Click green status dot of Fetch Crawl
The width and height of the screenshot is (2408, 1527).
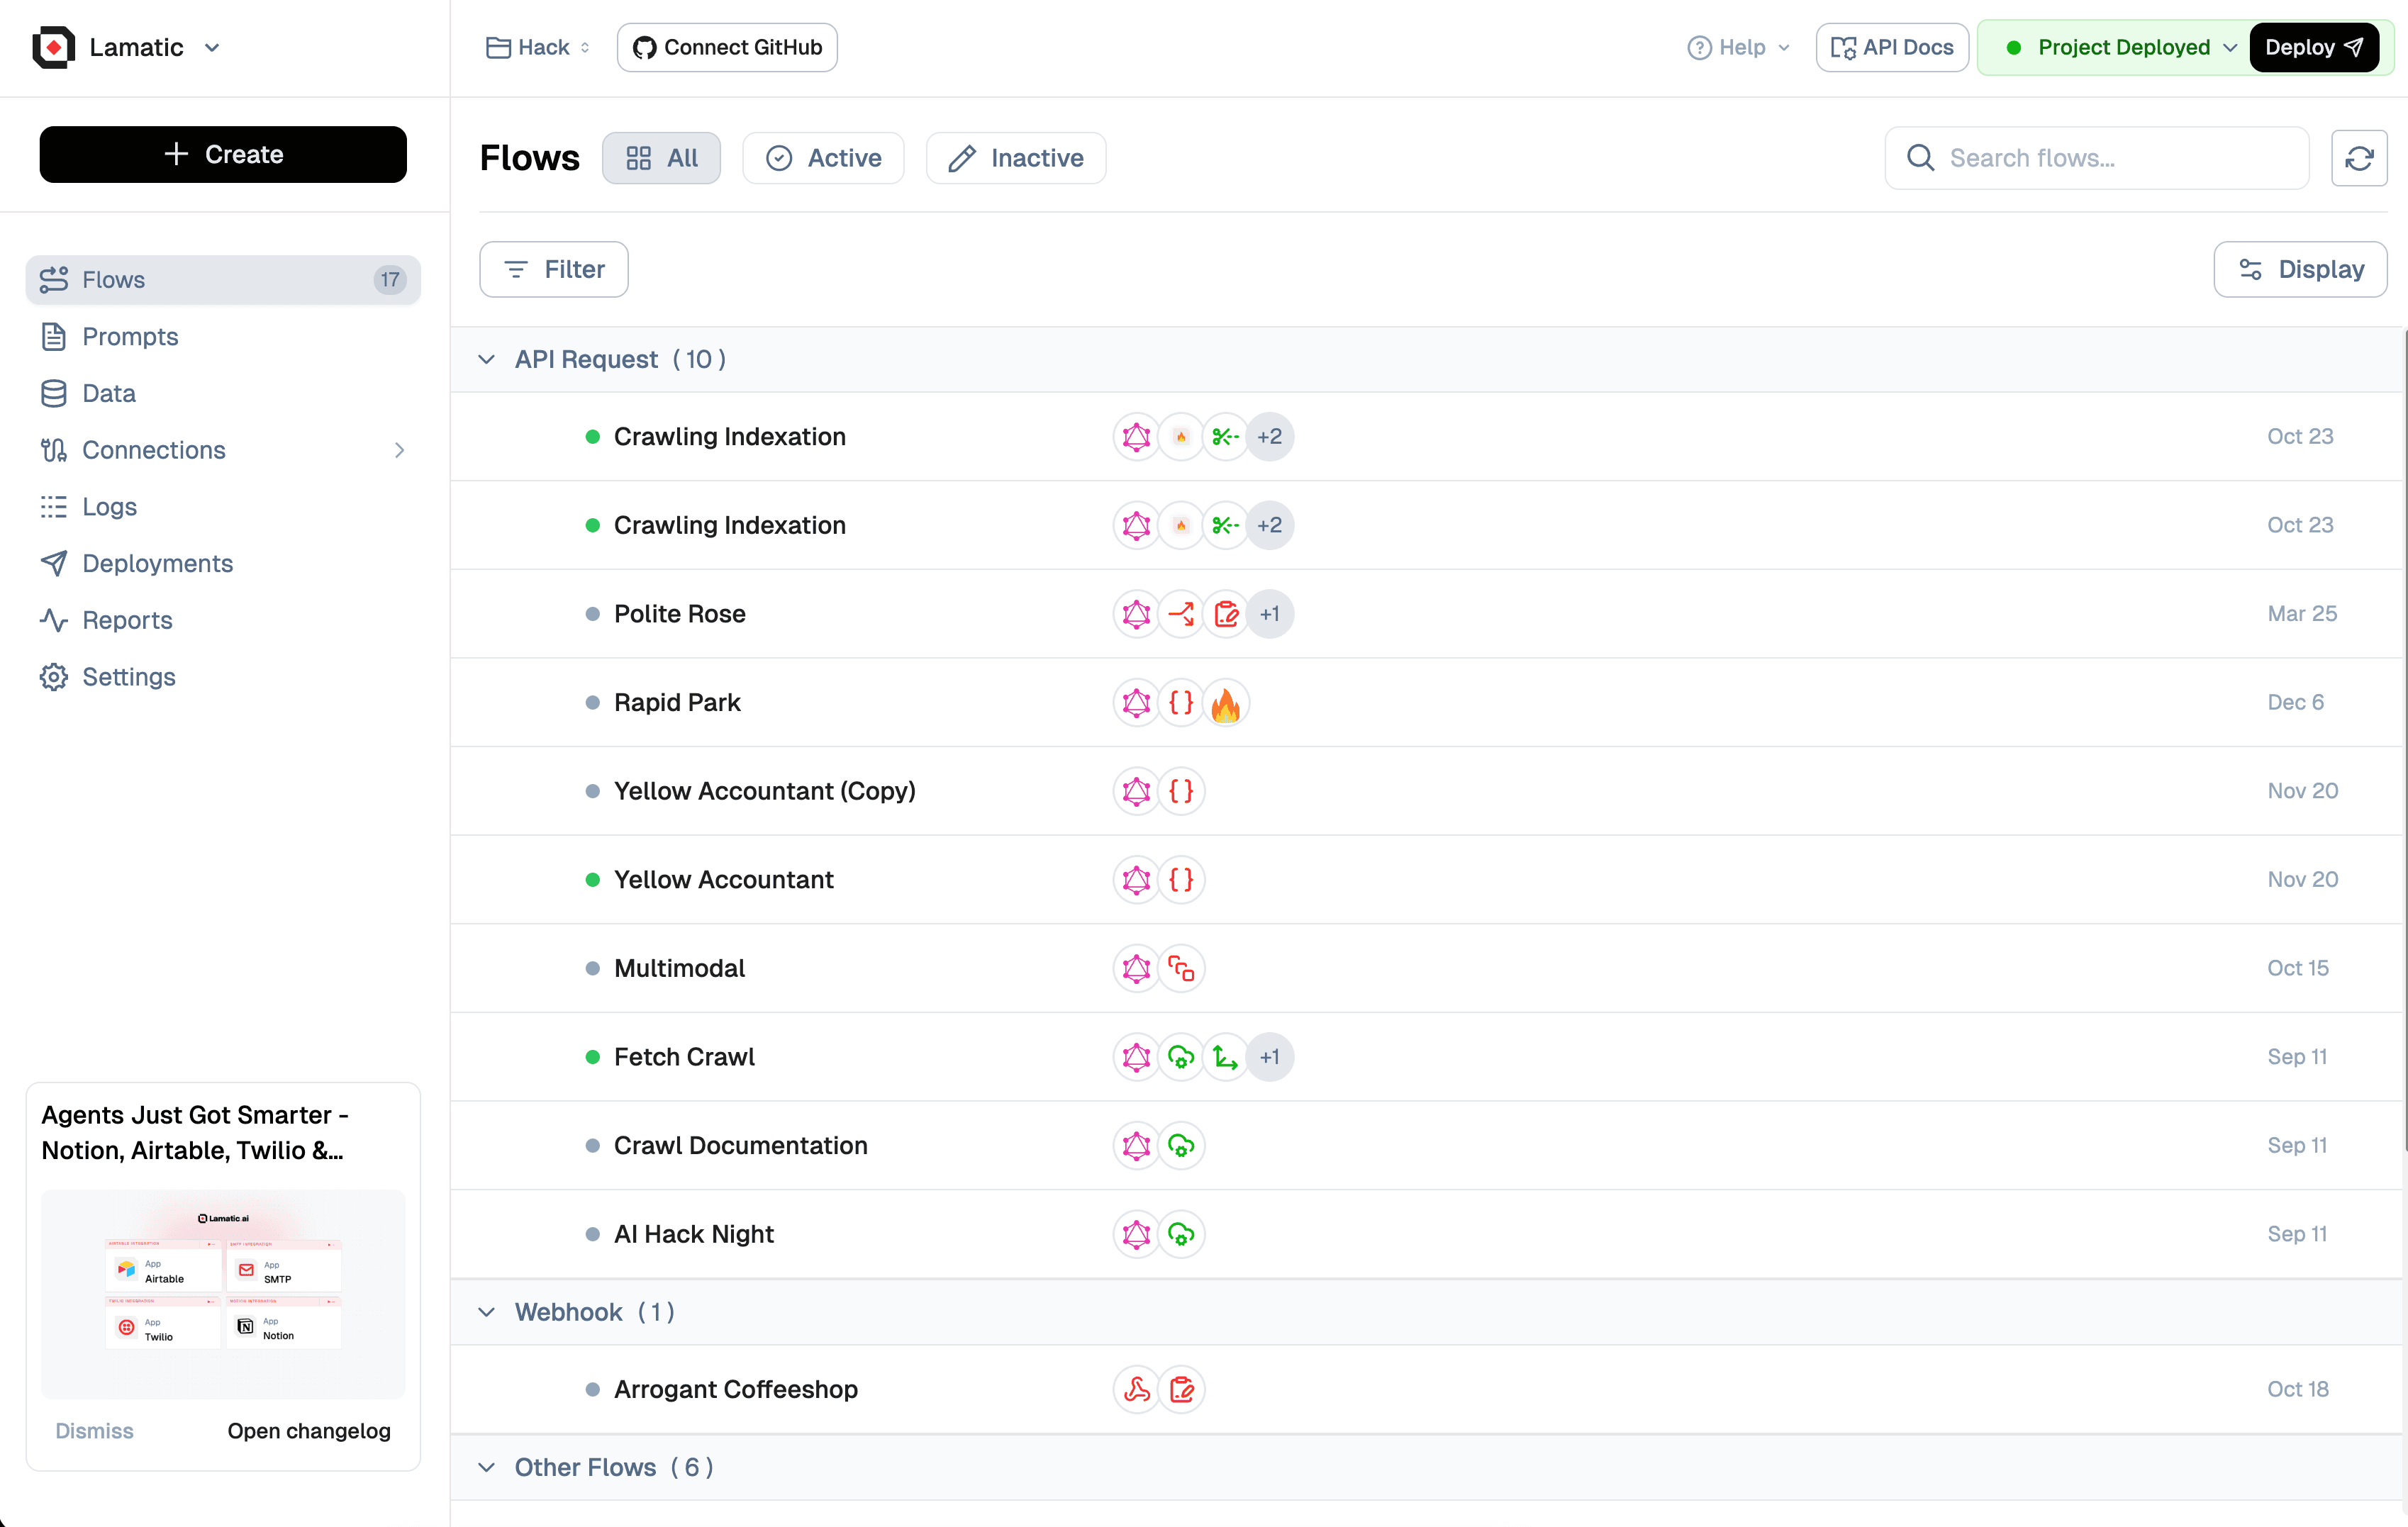592,1057
